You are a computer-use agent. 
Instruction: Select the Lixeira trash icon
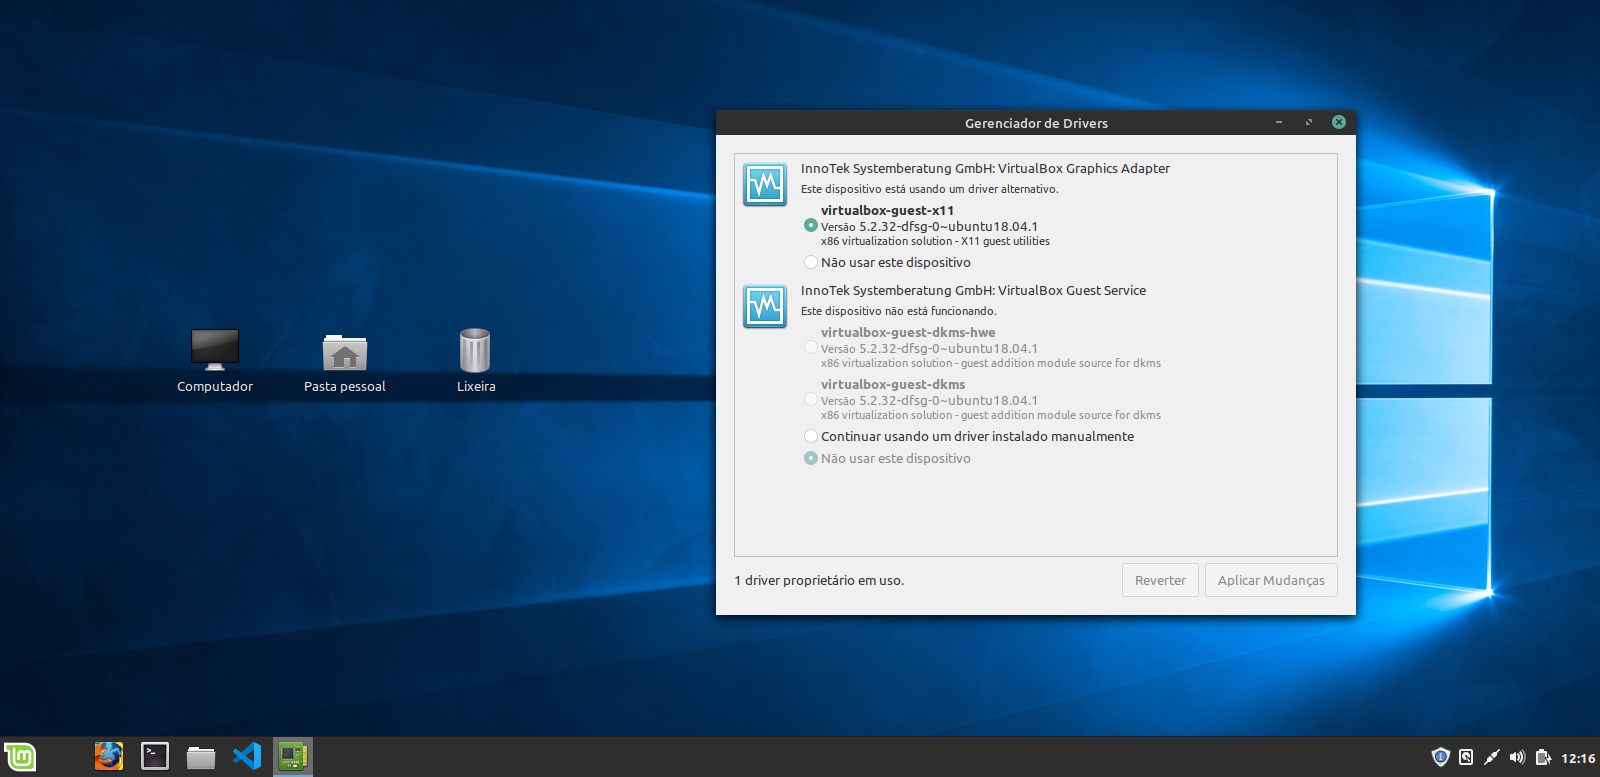click(x=476, y=360)
